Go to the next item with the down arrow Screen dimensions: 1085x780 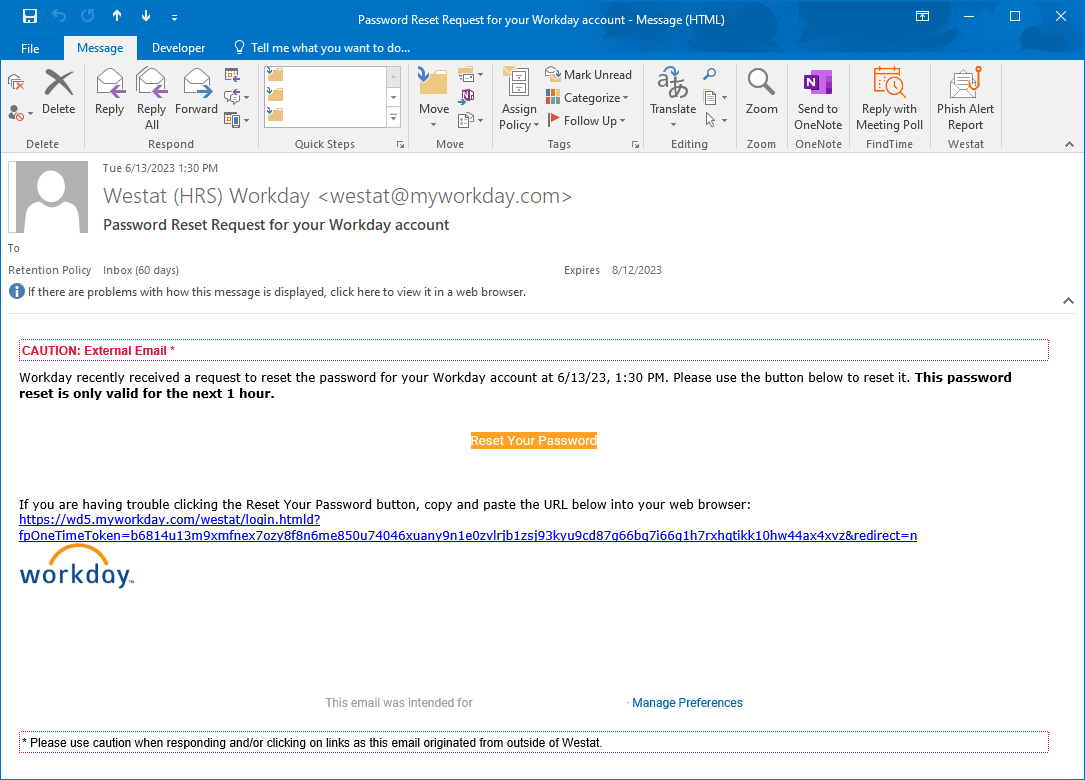(x=146, y=16)
